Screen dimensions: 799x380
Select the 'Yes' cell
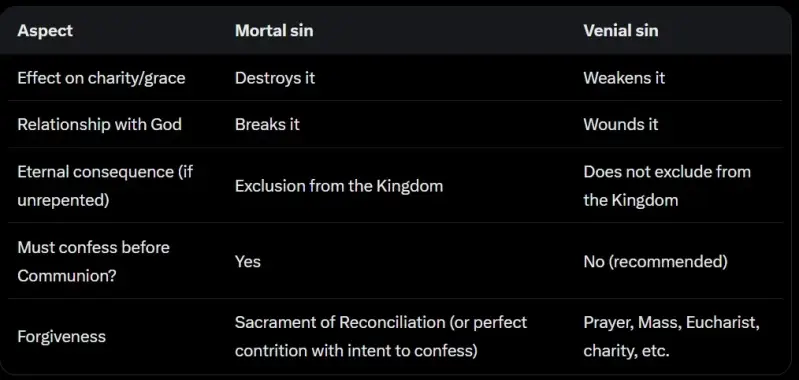248,262
